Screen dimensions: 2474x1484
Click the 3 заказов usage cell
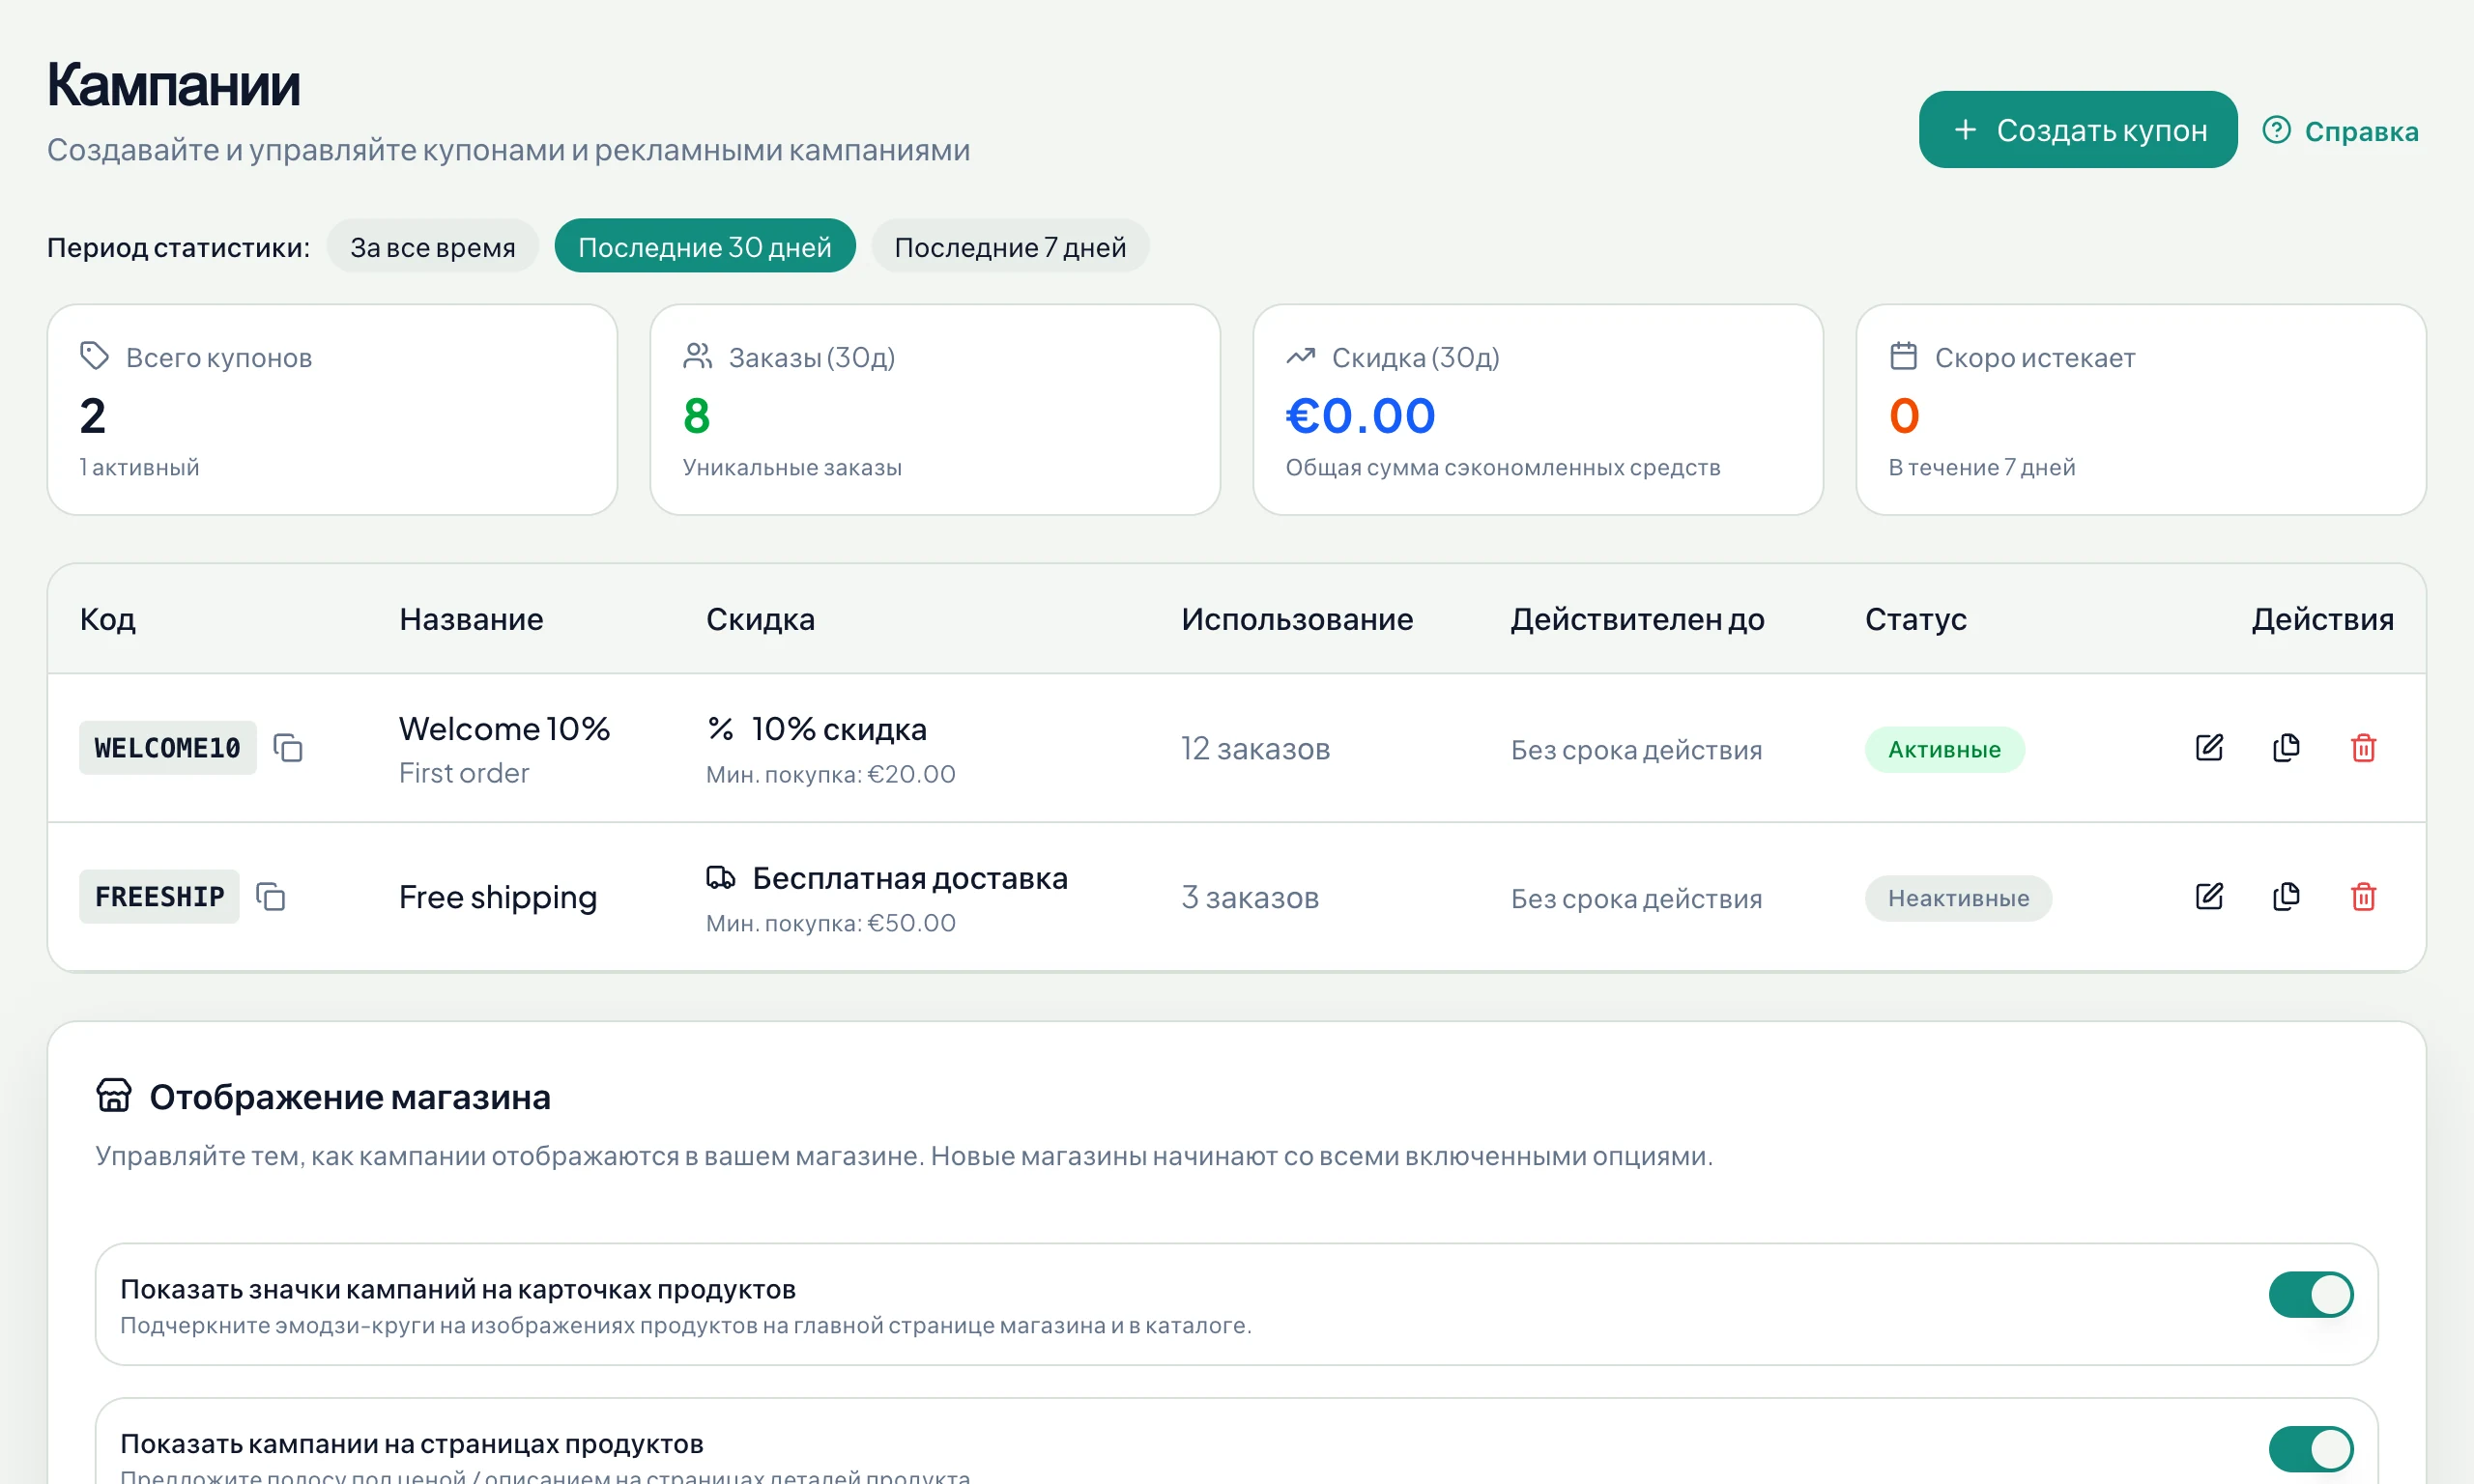[1250, 898]
